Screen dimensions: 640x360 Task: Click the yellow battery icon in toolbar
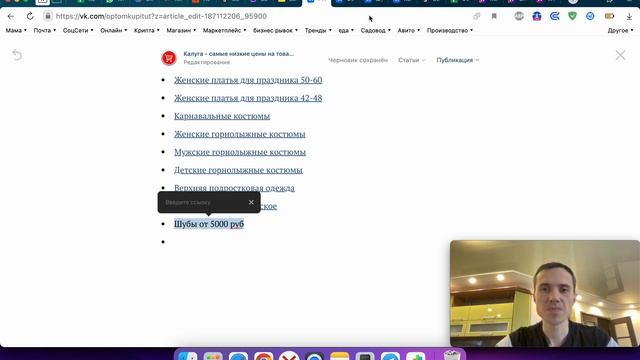(609, 16)
